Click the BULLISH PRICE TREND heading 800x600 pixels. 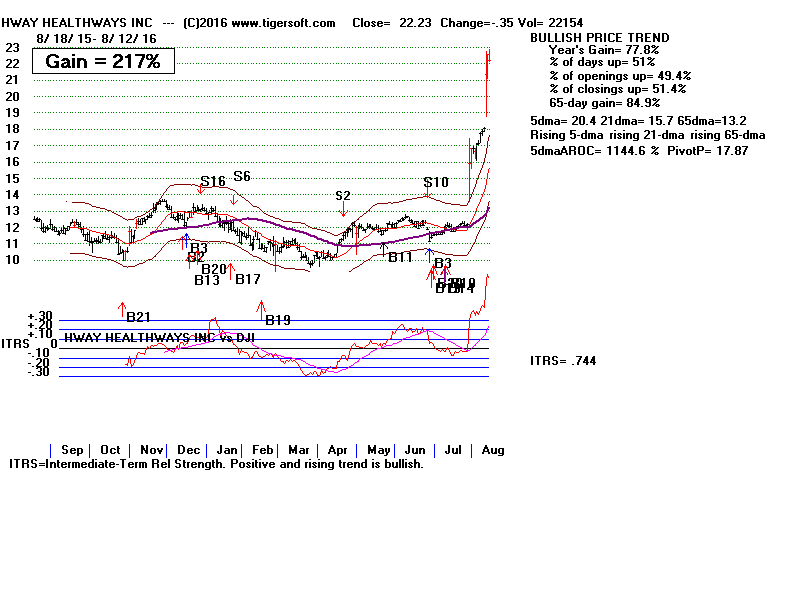coord(599,37)
